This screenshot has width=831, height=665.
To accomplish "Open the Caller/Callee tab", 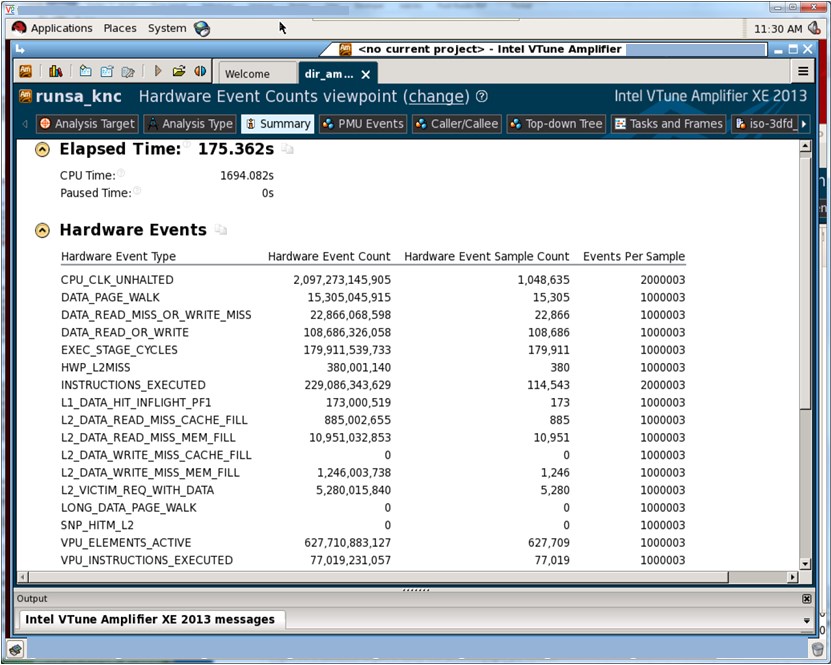I will click(x=457, y=124).
